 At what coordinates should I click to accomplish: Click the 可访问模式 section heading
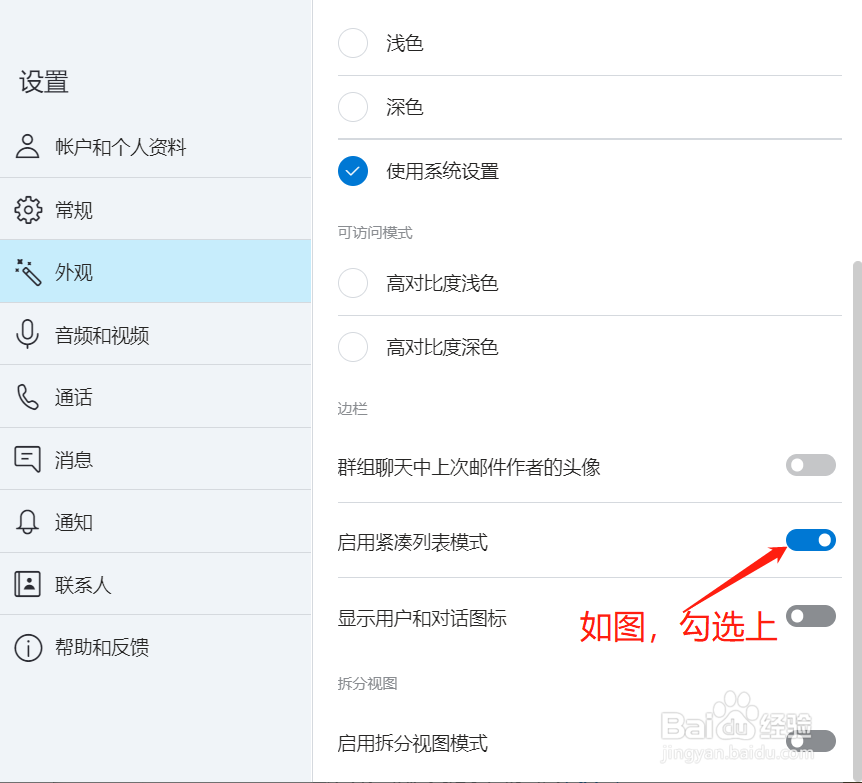coord(375,233)
